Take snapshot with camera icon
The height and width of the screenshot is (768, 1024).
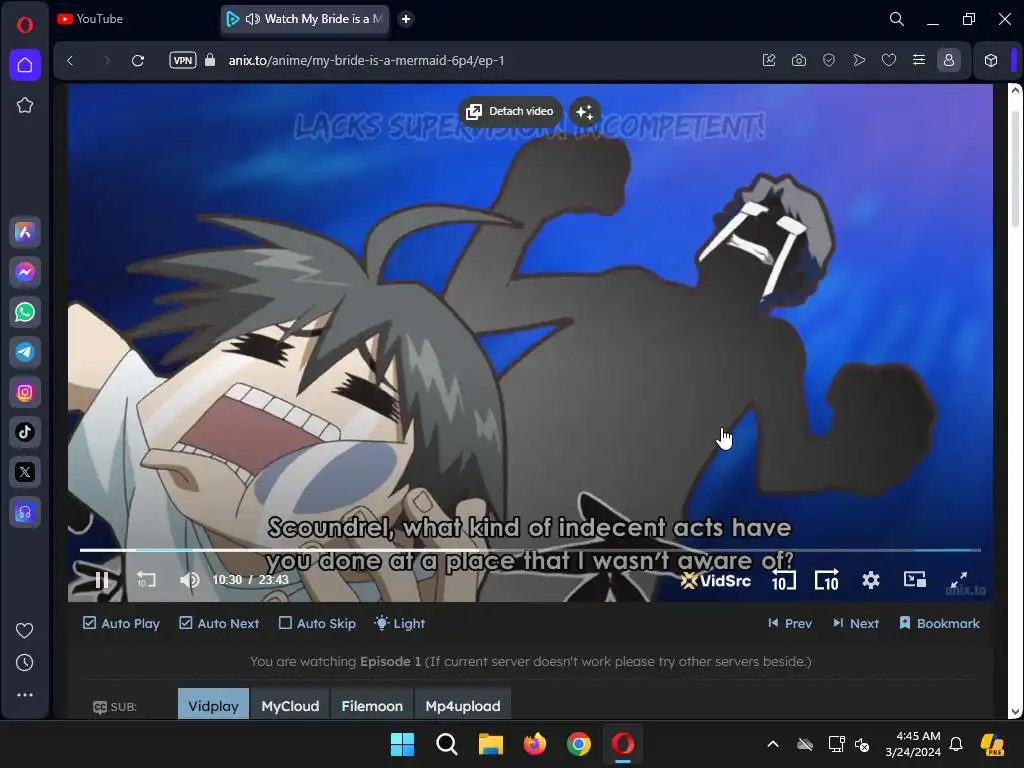(799, 60)
